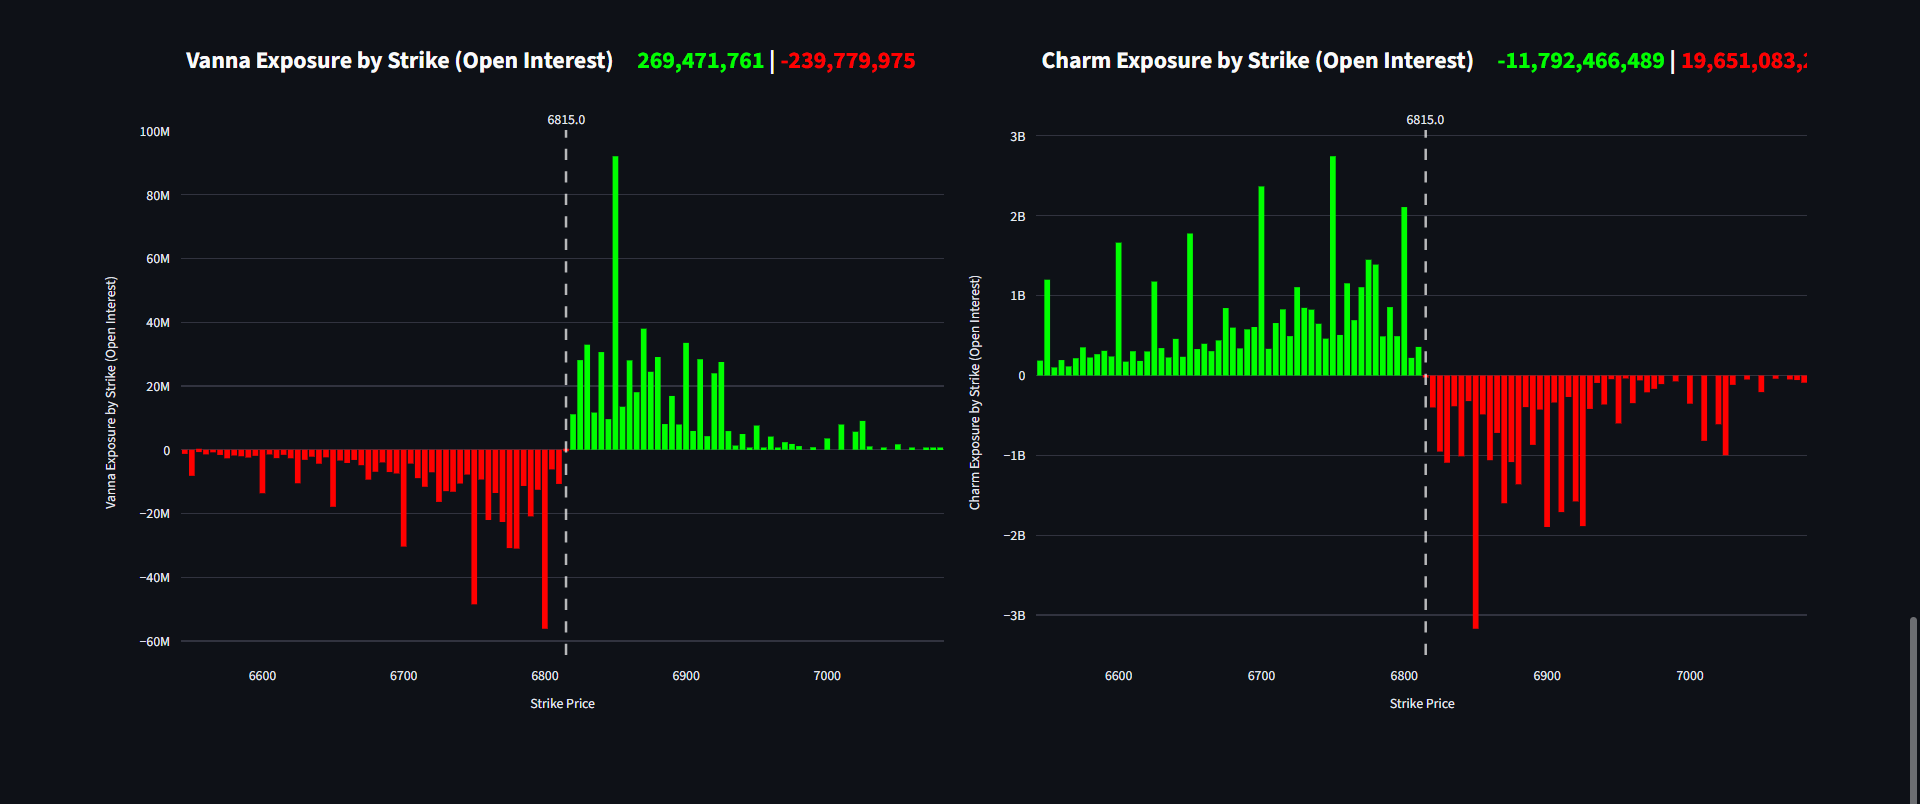Click the 6815.0 price label on Vanna chart
The height and width of the screenshot is (804, 1920).
[566, 120]
